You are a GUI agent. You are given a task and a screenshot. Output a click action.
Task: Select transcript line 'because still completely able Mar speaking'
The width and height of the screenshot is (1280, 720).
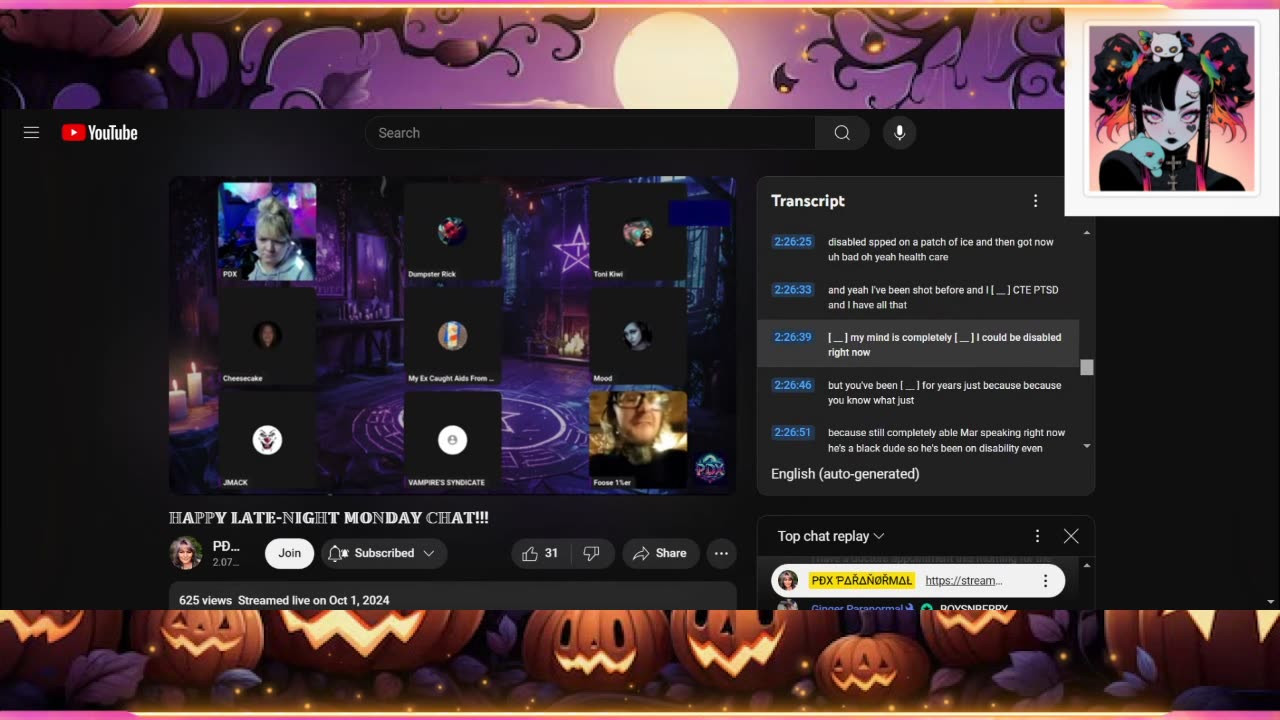coord(946,440)
